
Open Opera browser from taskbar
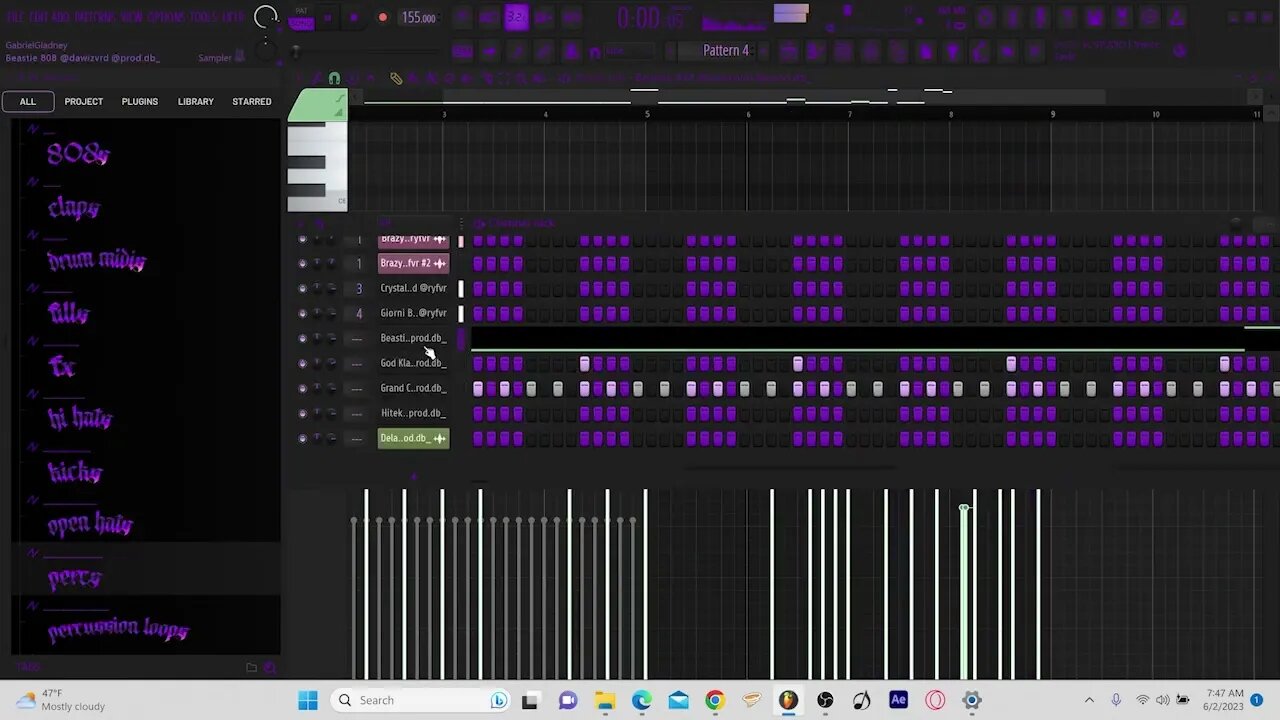click(x=935, y=700)
